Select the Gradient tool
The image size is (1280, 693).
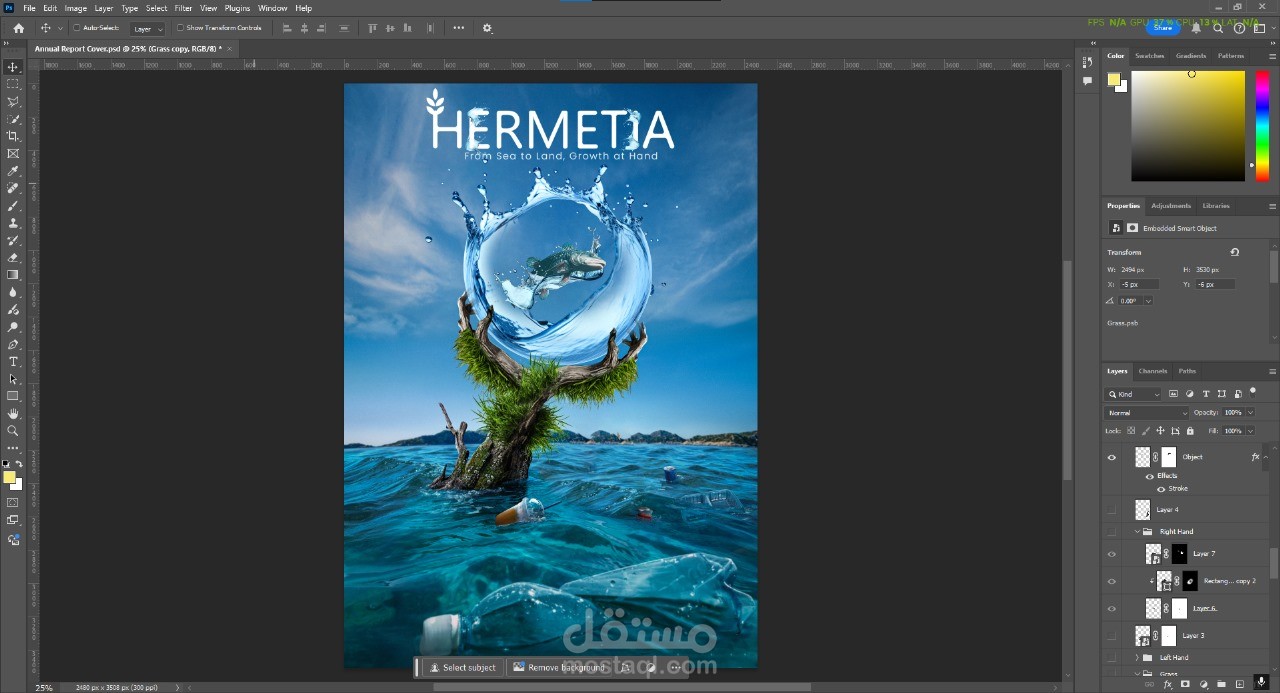click(13, 275)
